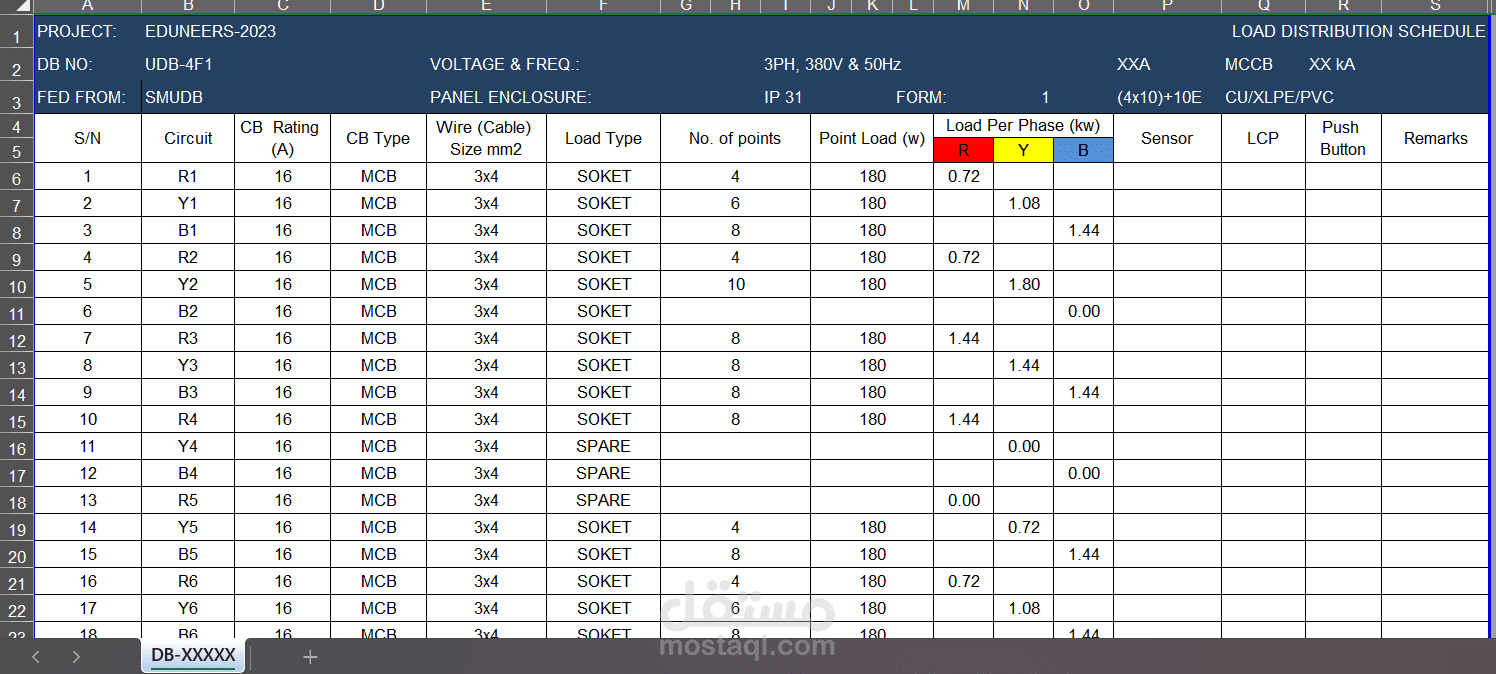The width and height of the screenshot is (1496, 674).
Task: Select the red R phase header cell
Action: (x=963, y=151)
